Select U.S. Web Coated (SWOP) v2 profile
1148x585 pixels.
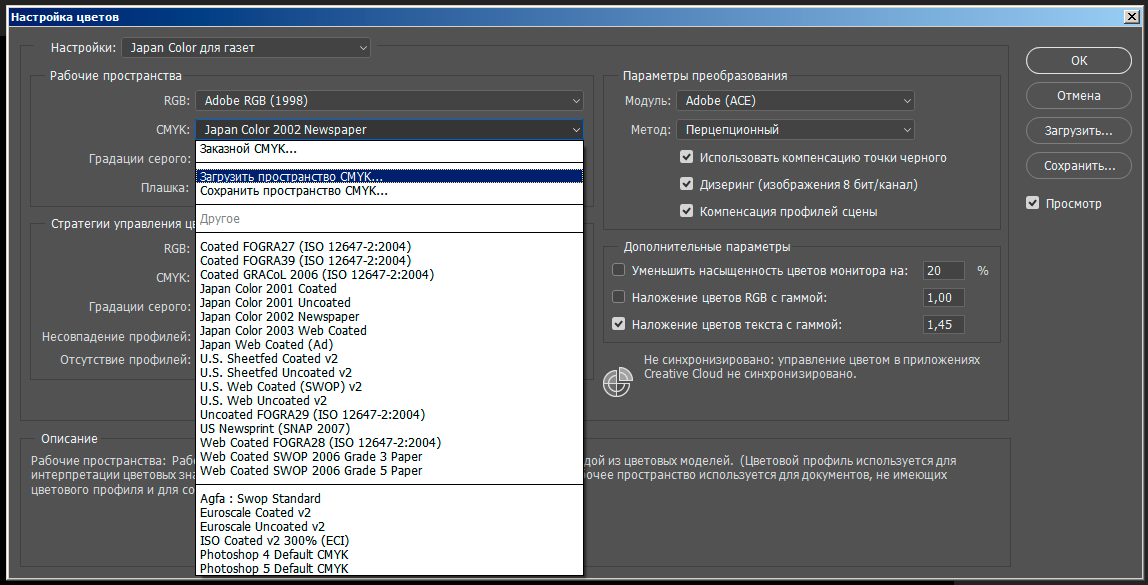point(281,386)
